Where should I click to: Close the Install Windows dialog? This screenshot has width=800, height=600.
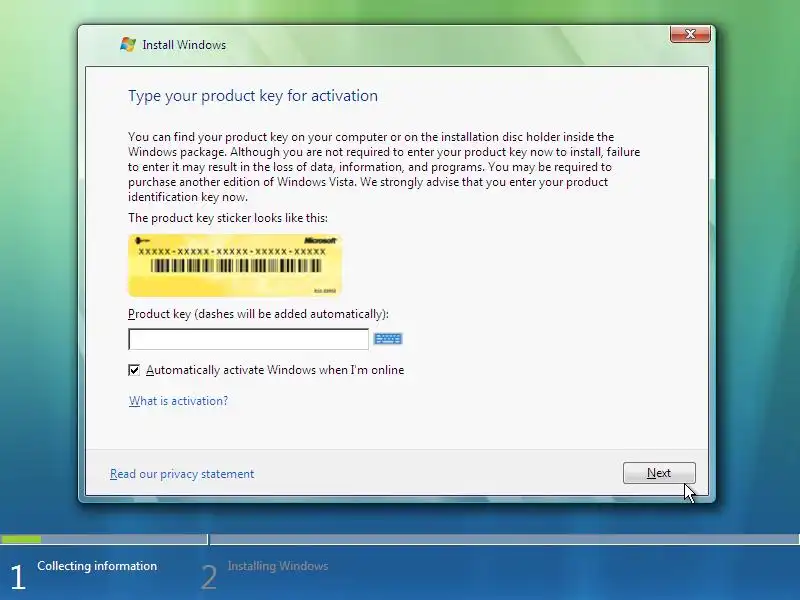[x=690, y=34]
